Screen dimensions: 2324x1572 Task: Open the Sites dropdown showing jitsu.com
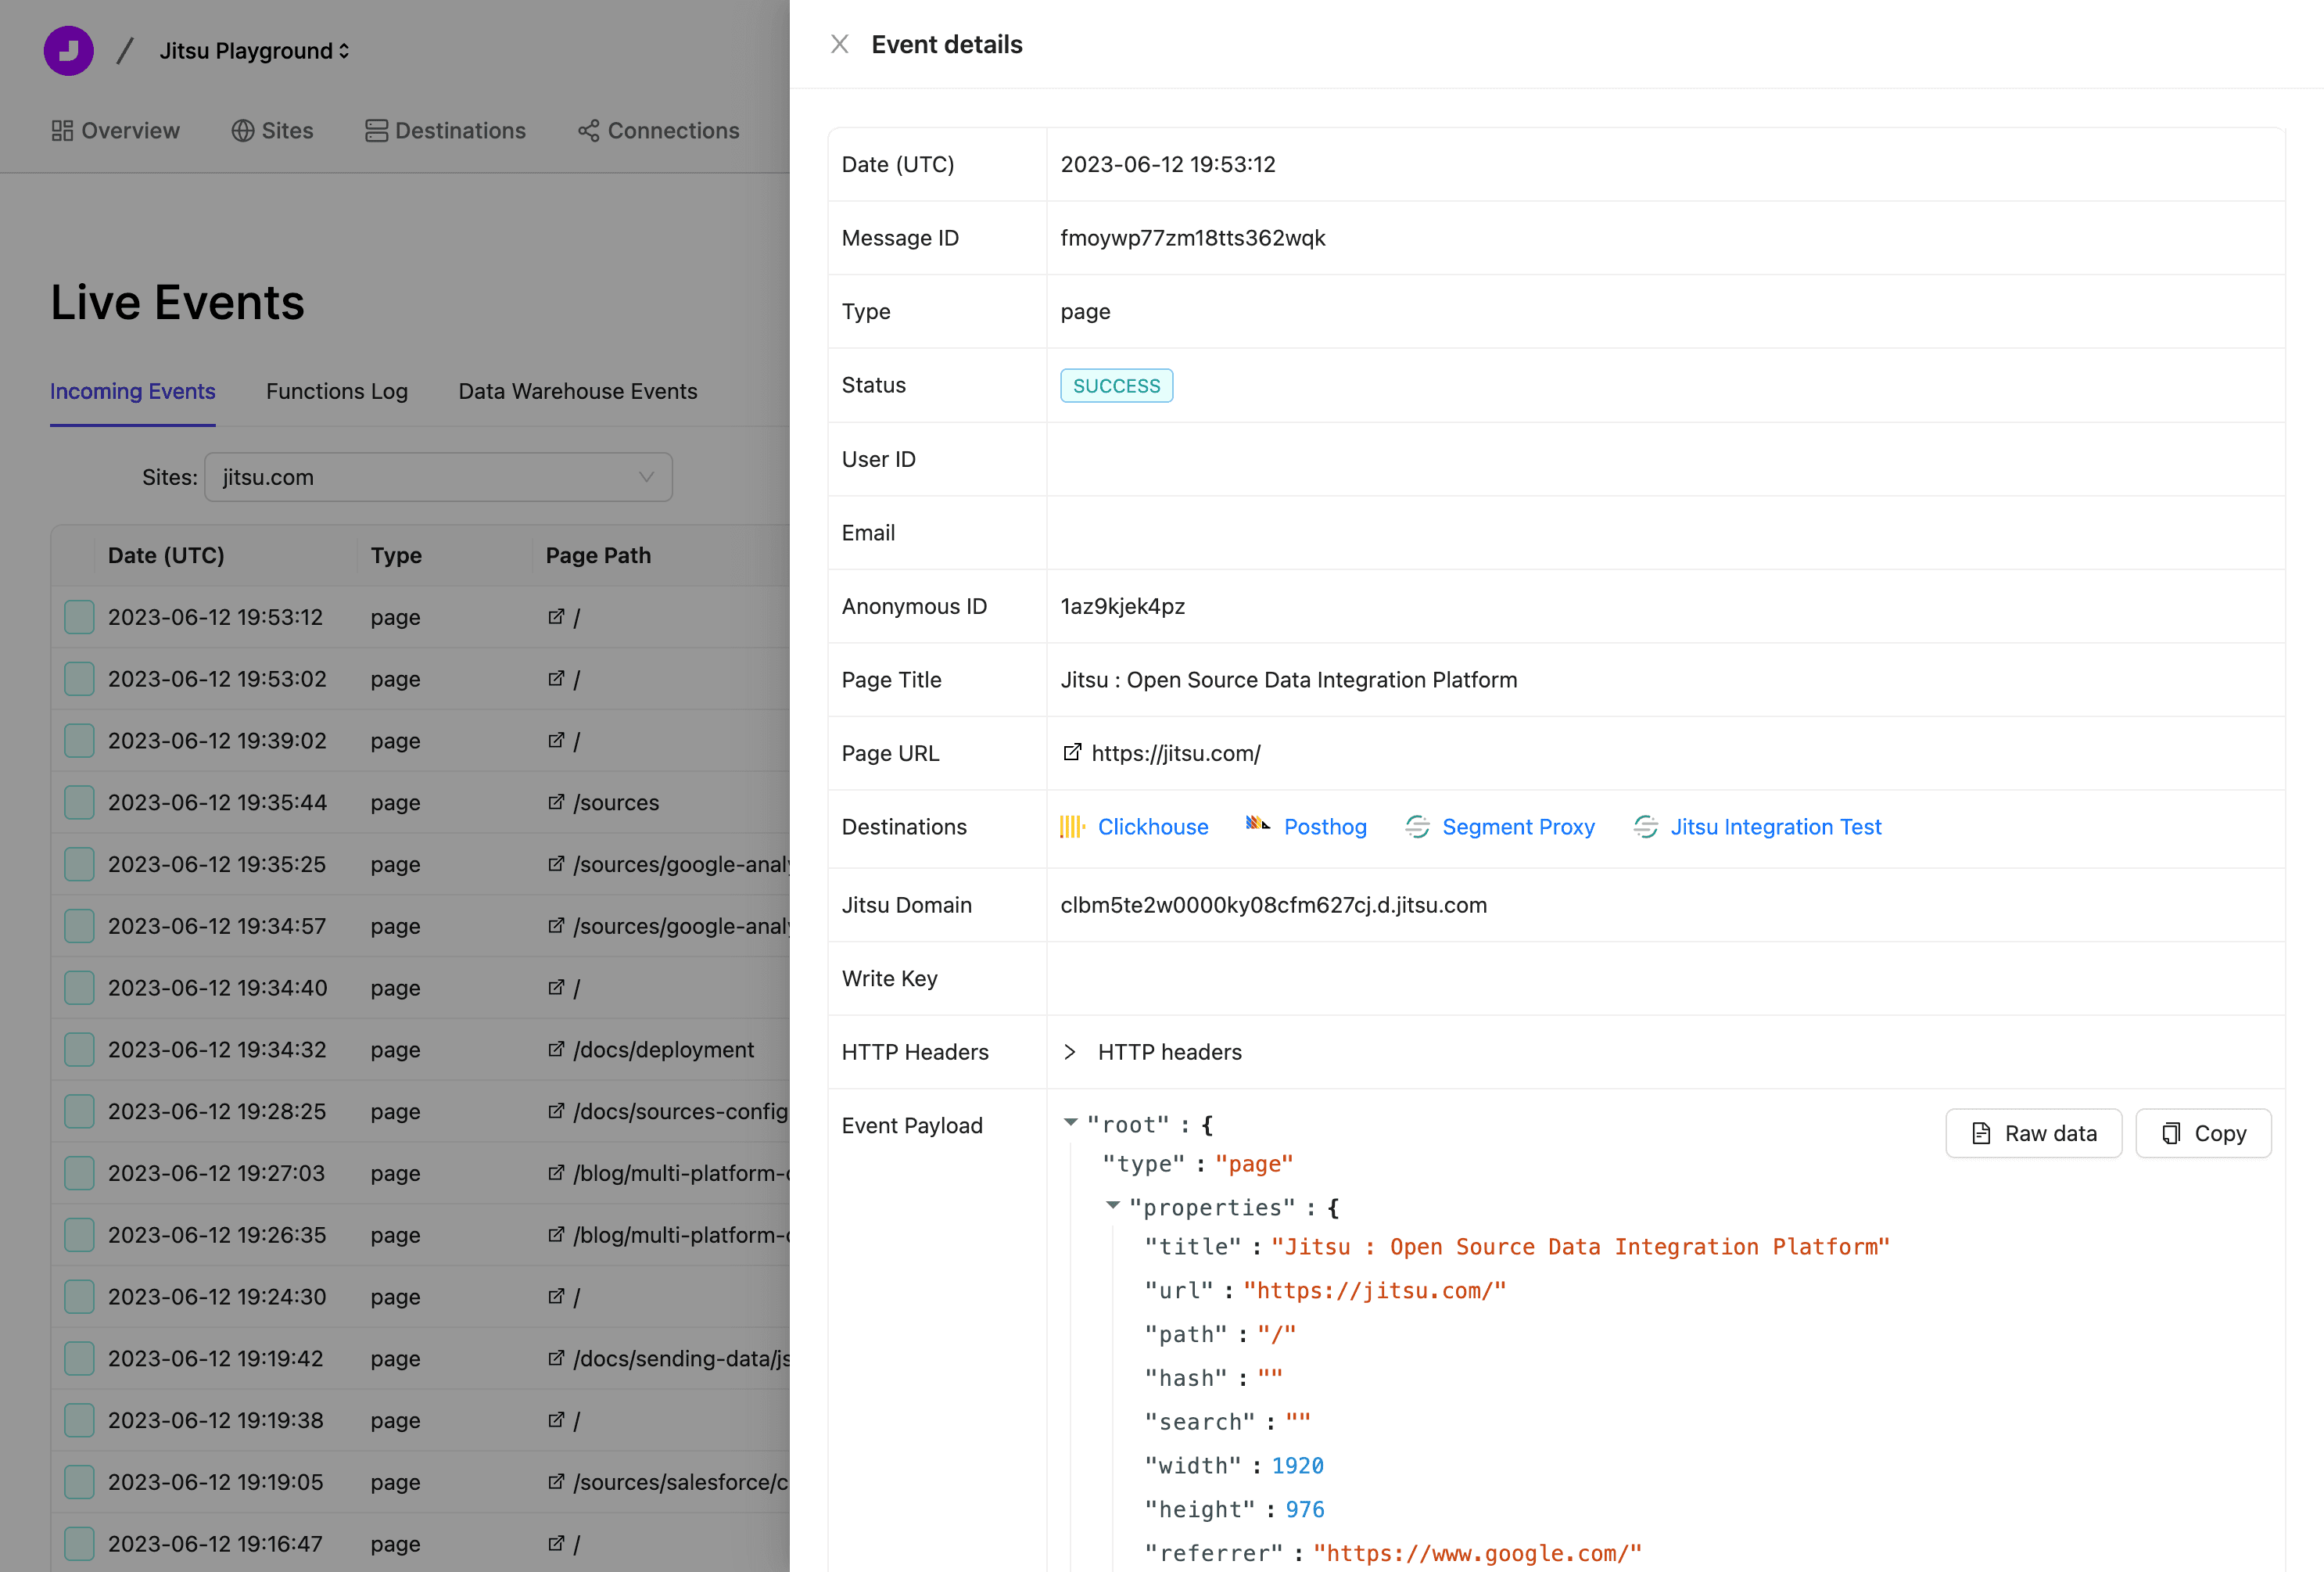pyautogui.click(x=438, y=477)
